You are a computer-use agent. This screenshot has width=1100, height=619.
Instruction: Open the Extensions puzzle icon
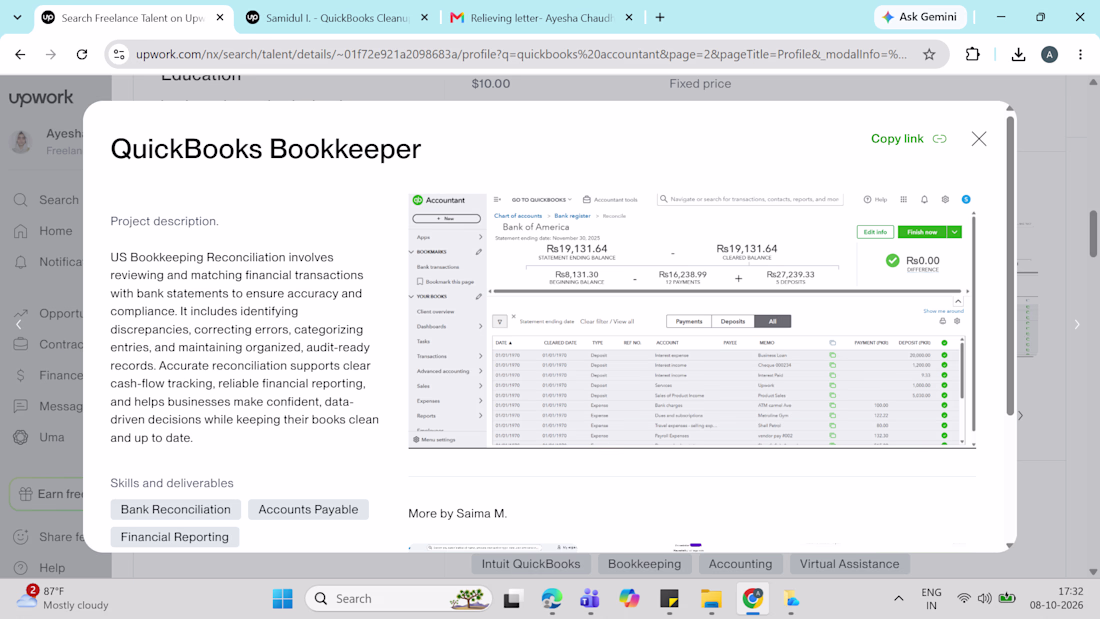(x=972, y=54)
